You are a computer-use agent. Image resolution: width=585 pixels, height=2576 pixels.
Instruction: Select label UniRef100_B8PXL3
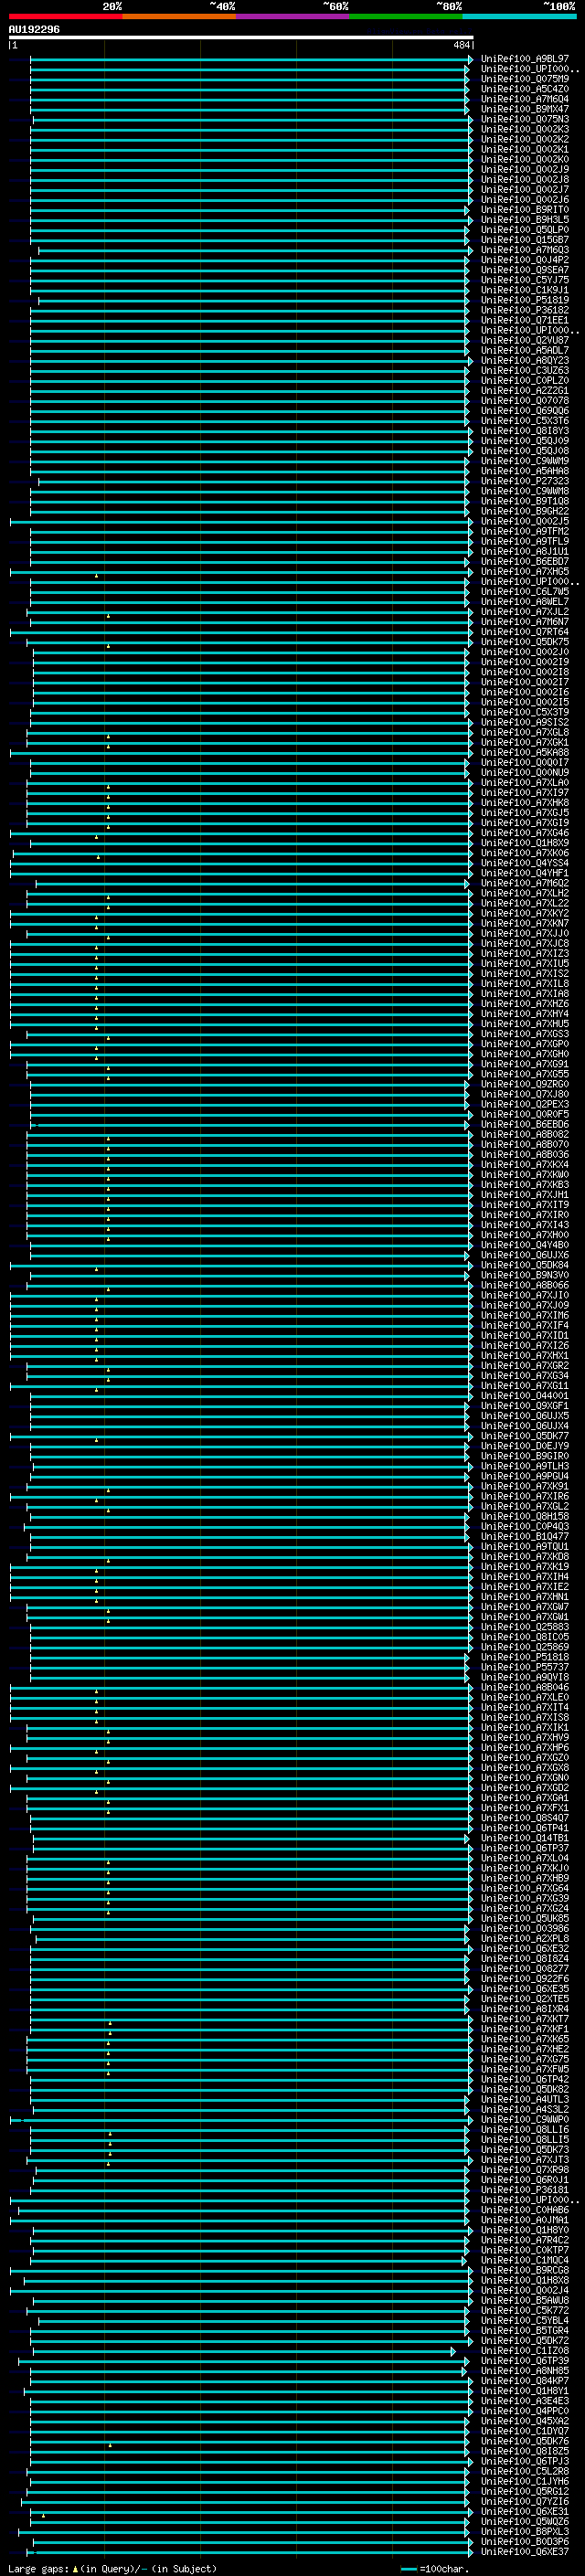point(525,2532)
